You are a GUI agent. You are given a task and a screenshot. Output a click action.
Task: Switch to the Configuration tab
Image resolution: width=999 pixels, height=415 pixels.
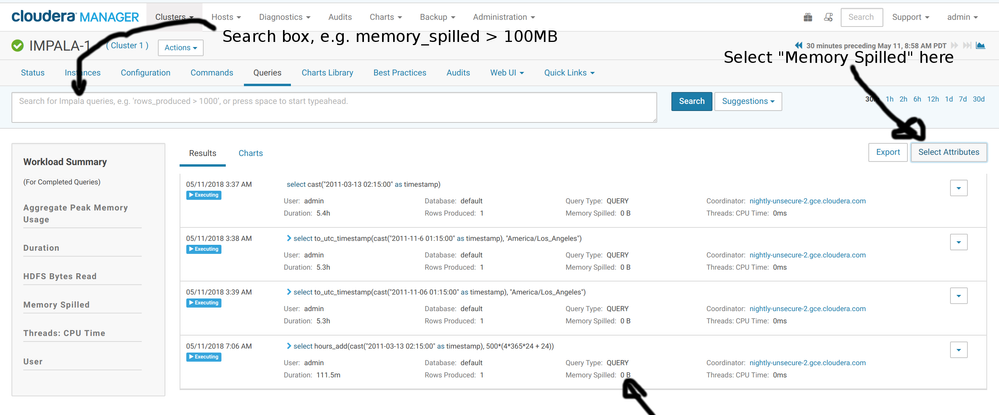pos(145,73)
